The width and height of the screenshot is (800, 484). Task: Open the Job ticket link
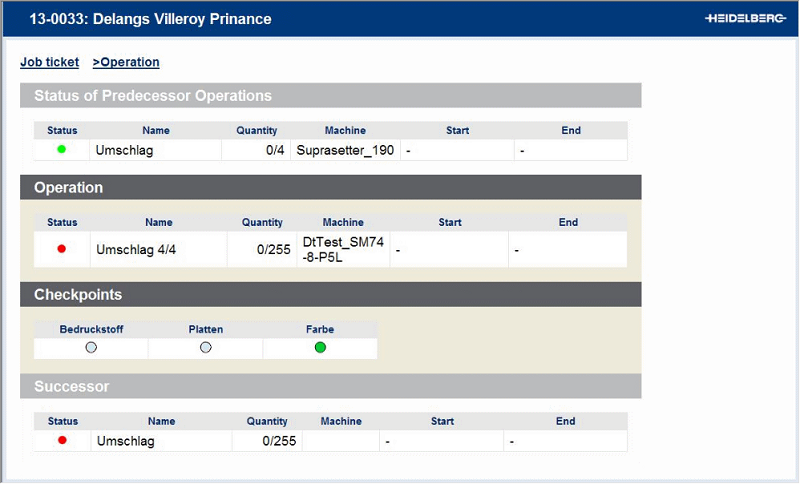coord(49,62)
